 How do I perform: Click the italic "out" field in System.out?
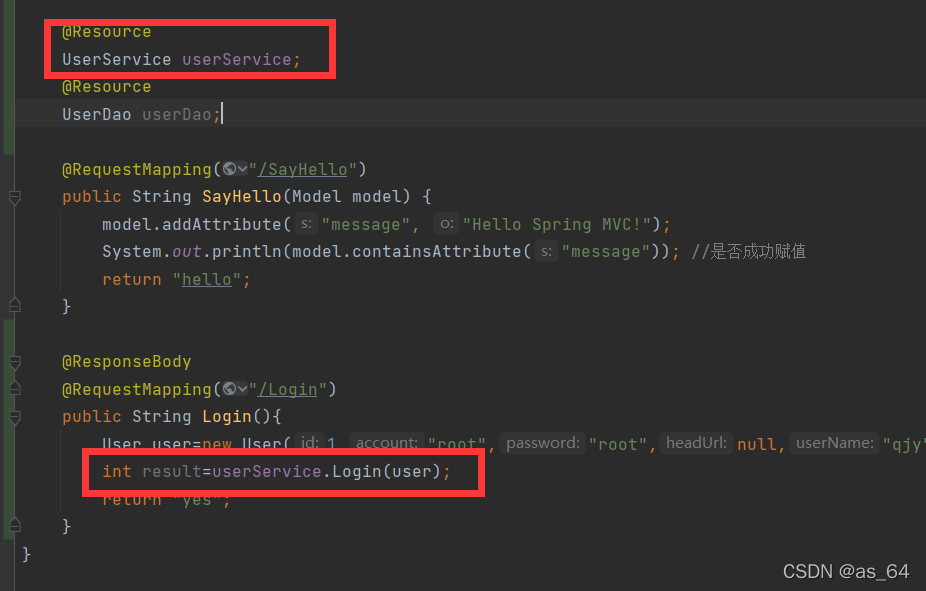coord(187,252)
